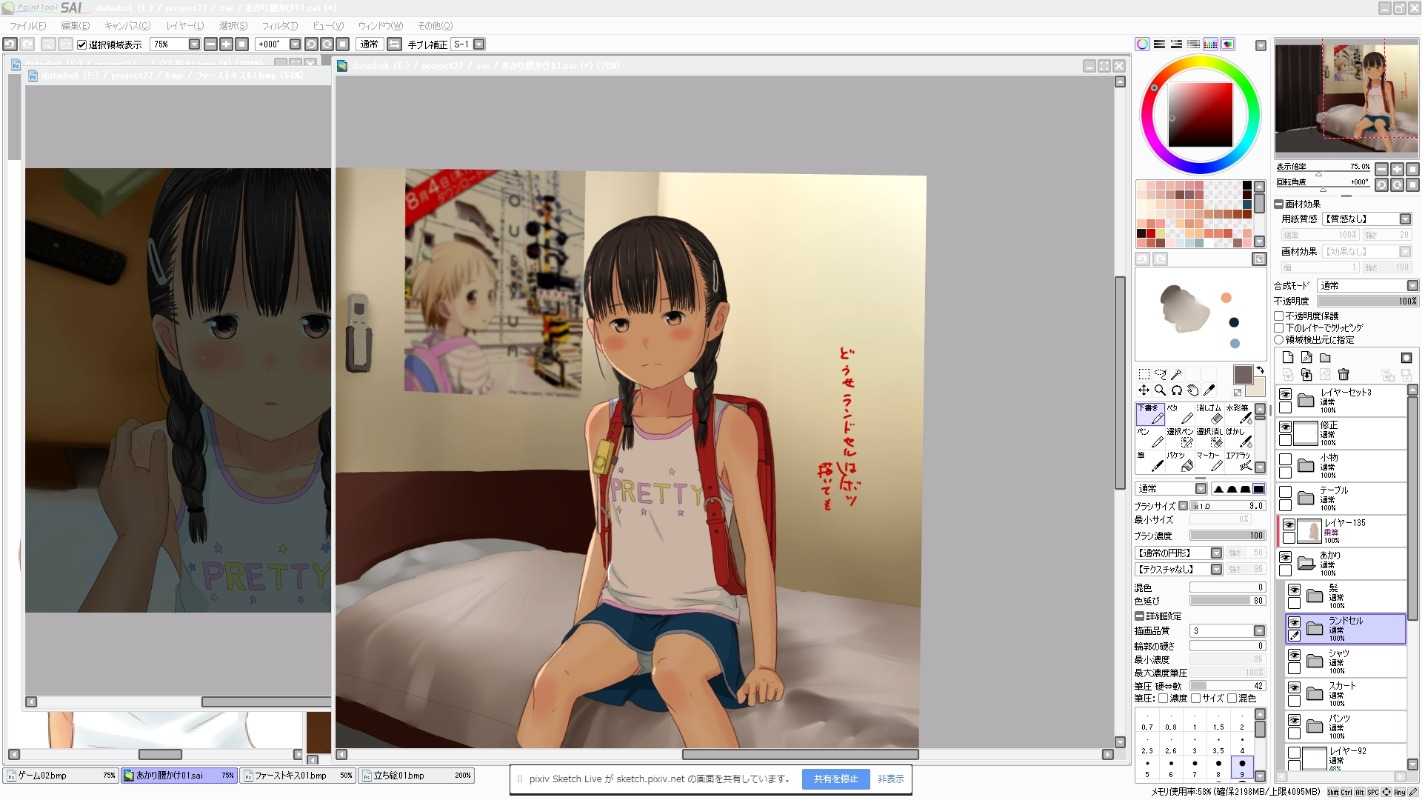Collapse the 詳細設定 section

1140,616
